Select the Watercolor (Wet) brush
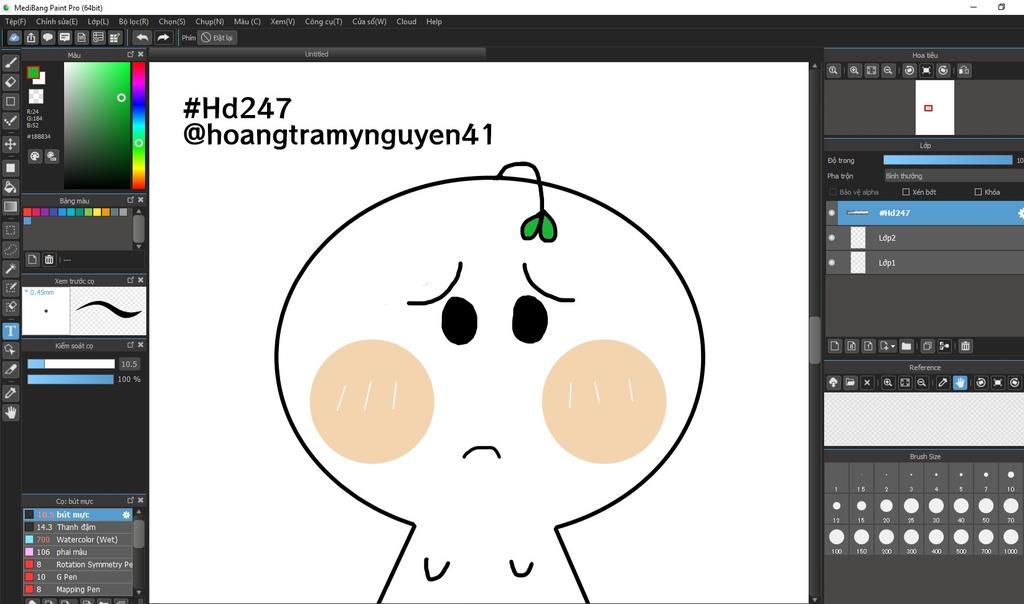 point(78,539)
